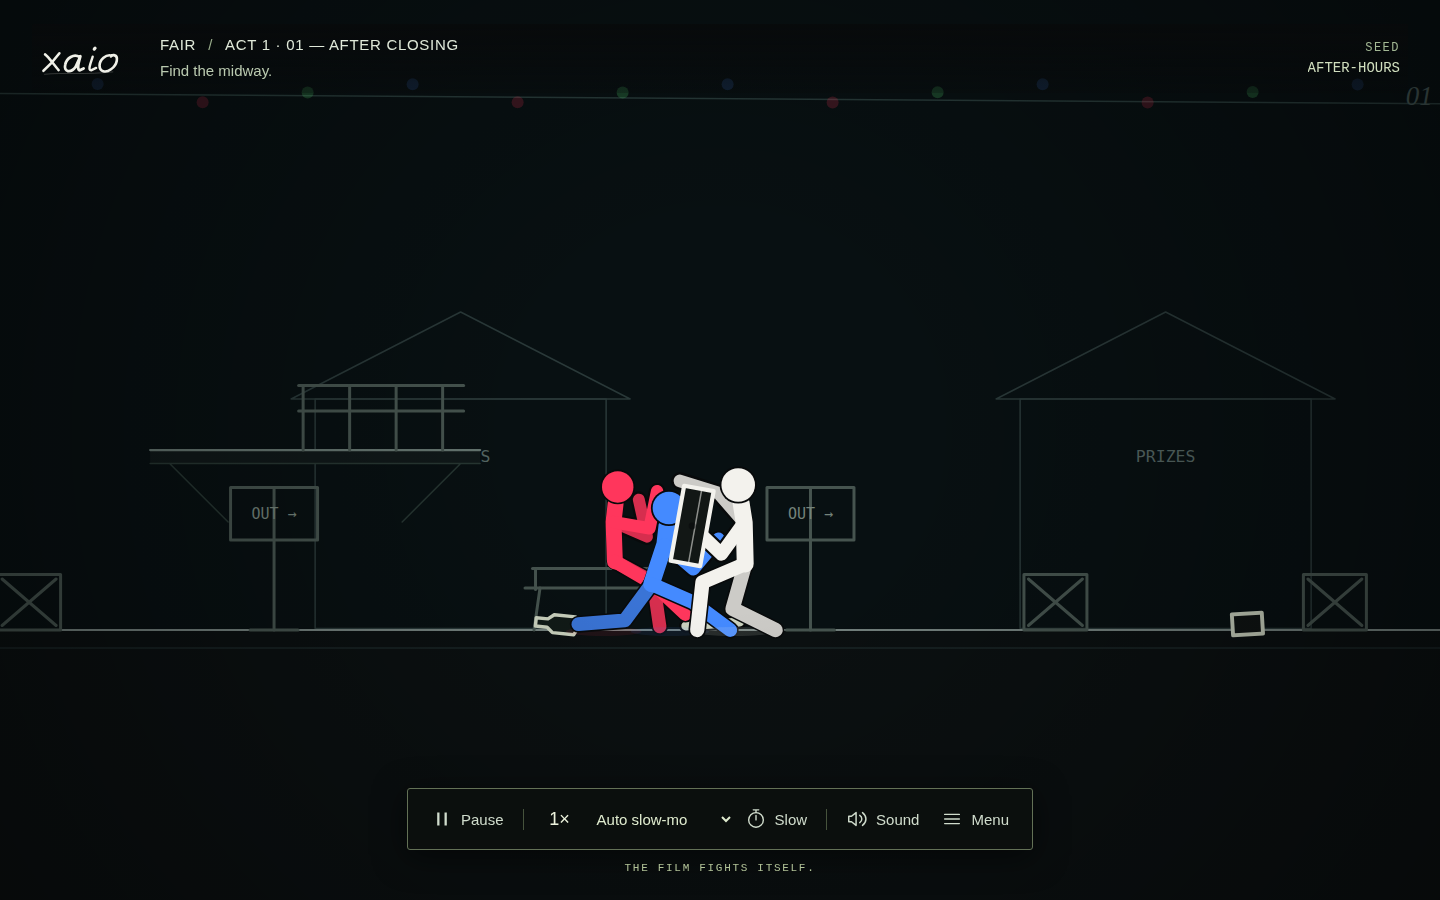Click 'THE FILM FIGHTS ITSELF.' caption
Screen dimensions: 1440x900
[x=720, y=868]
